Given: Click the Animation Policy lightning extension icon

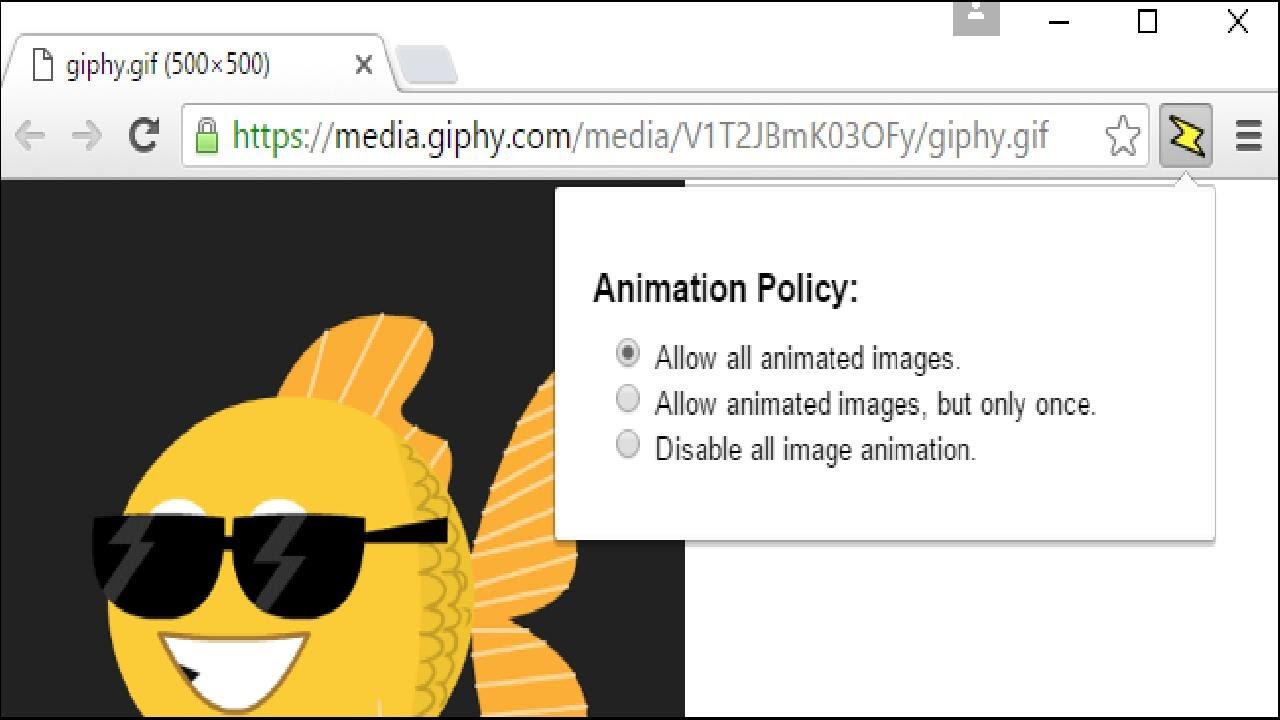Looking at the screenshot, I should tap(1186, 135).
